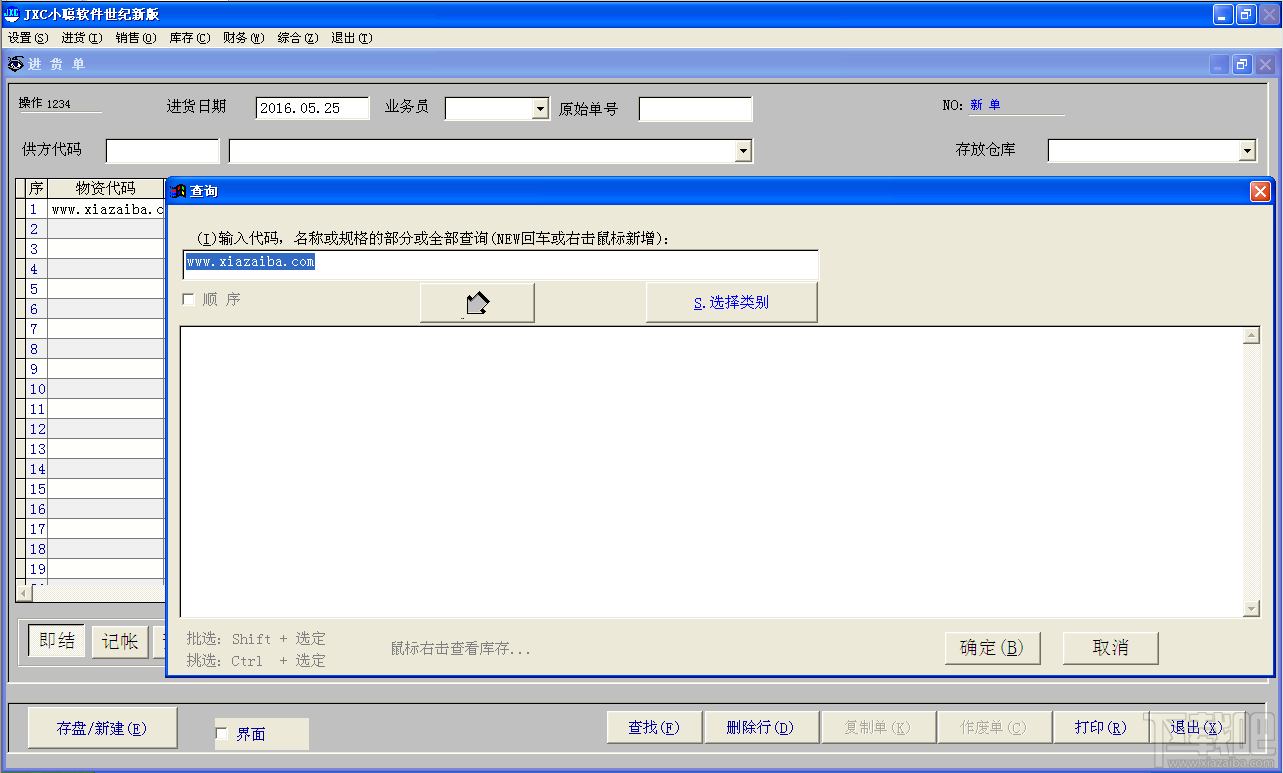Open the 综合(Z) menu
This screenshot has height=773, width=1283.
pos(298,38)
